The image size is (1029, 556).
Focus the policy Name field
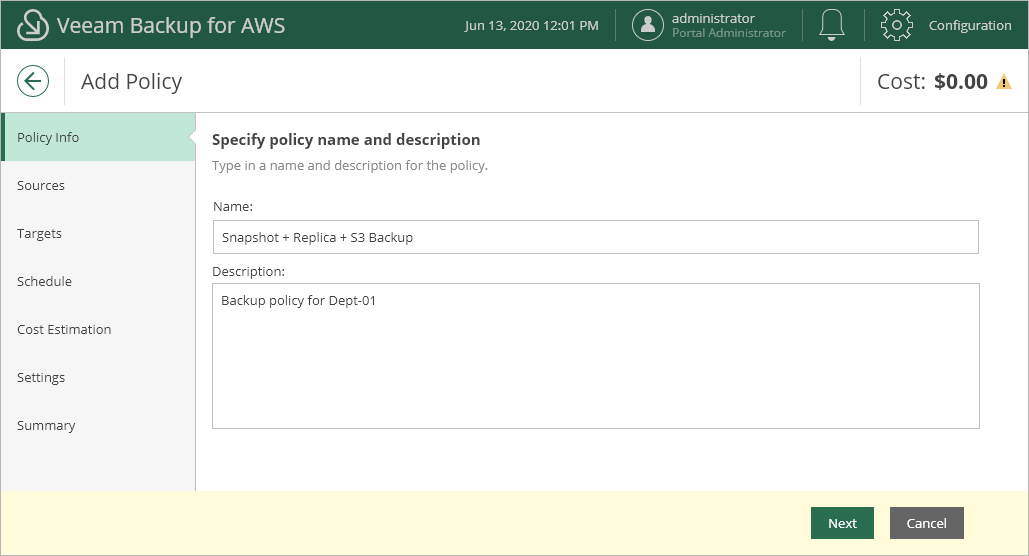click(x=596, y=237)
